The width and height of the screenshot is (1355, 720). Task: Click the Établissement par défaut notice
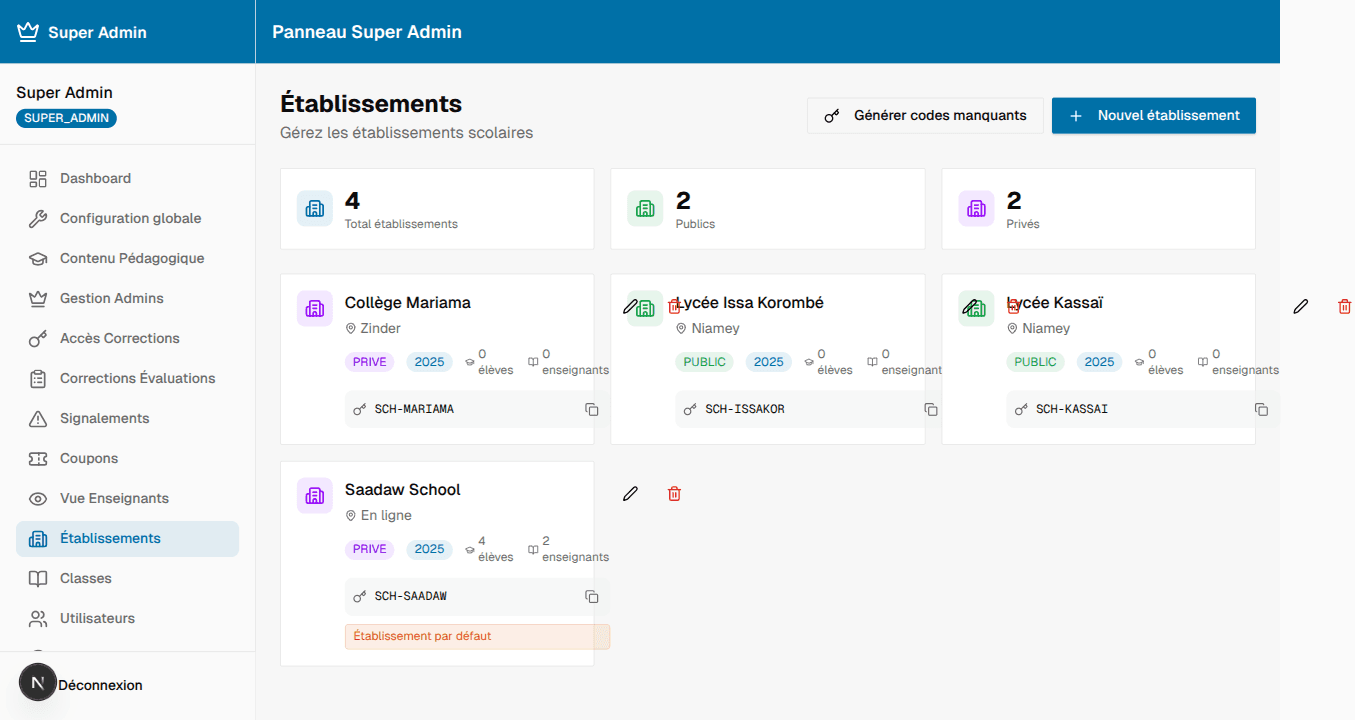(477, 637)
